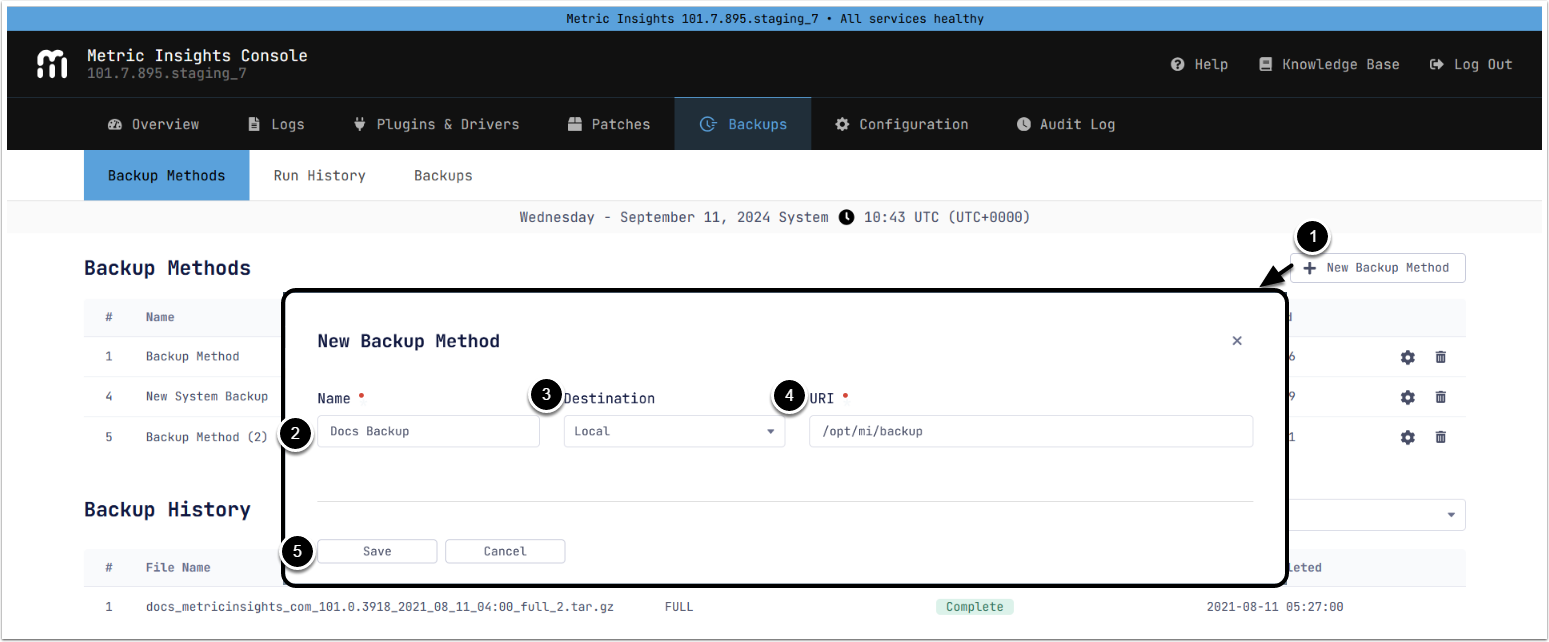The image size is (1549, 642).
Task: Open settings gear for Backup Method row
Action: click(1408, 357)
